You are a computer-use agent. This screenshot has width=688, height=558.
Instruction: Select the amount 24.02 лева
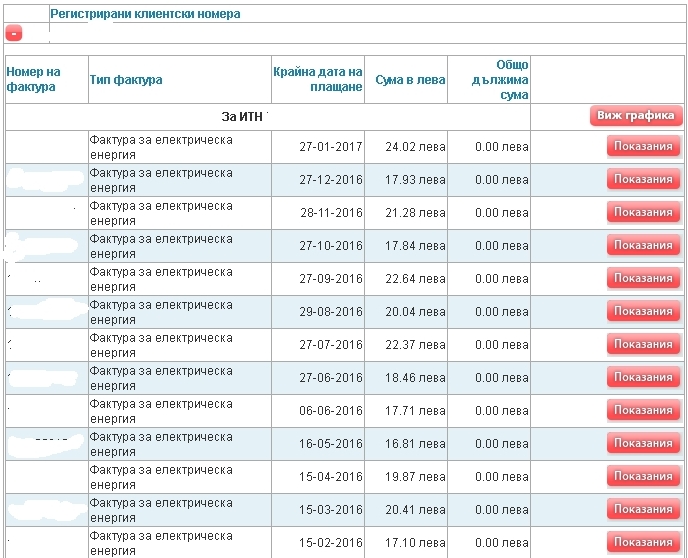click(416, 147)
